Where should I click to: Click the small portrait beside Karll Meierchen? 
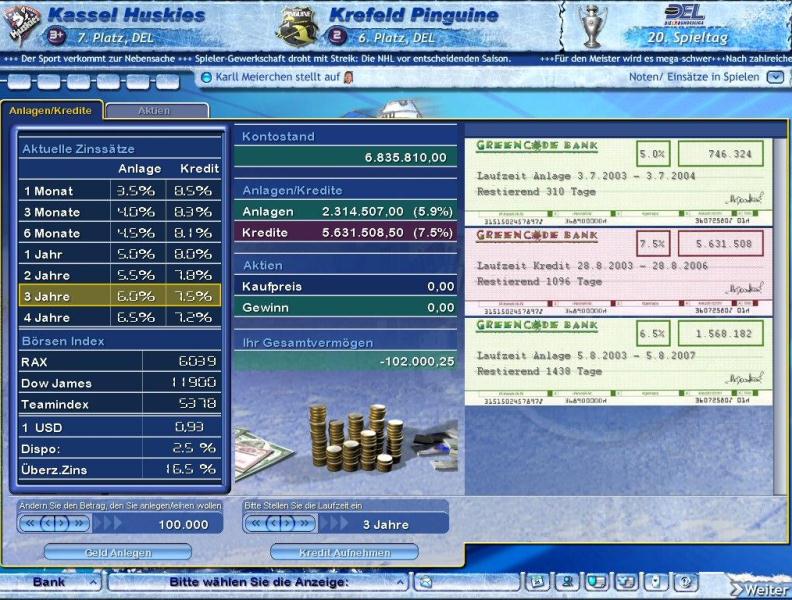(348, 77)
